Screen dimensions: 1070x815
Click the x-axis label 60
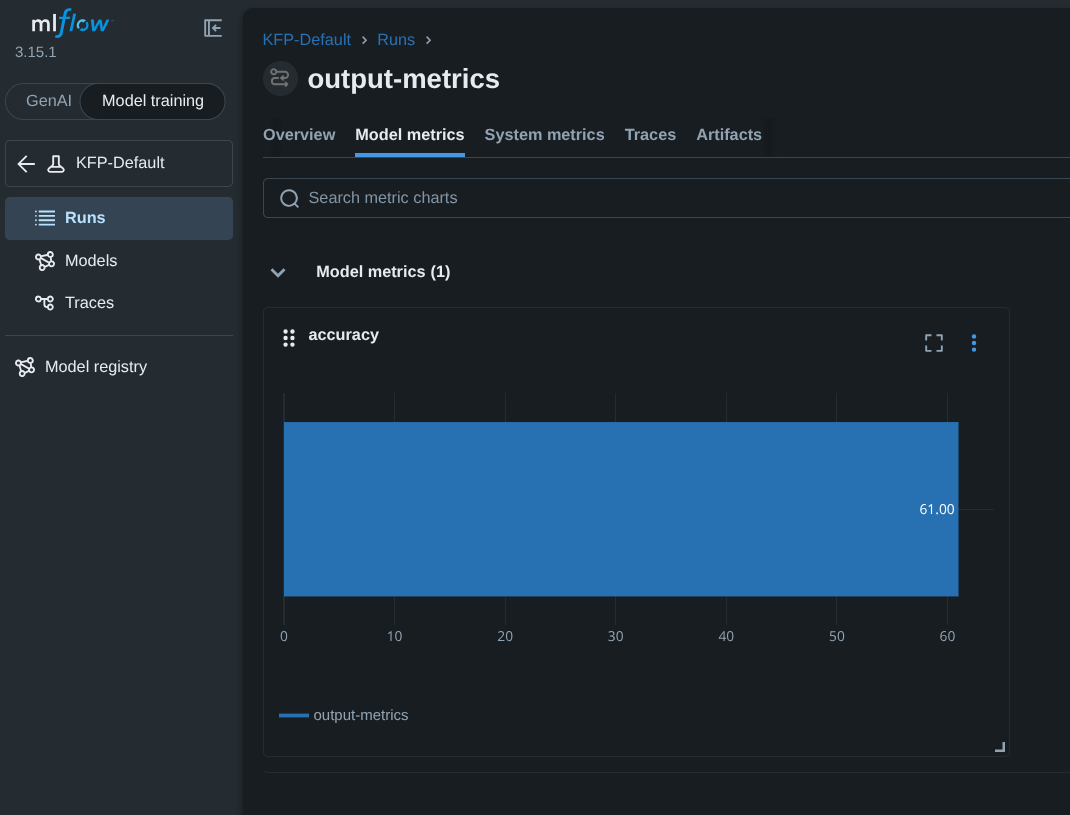(x=947, y=636)
